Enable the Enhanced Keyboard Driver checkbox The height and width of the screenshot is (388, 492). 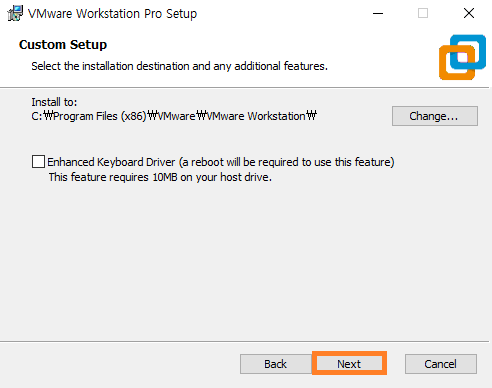click(38, 162)
